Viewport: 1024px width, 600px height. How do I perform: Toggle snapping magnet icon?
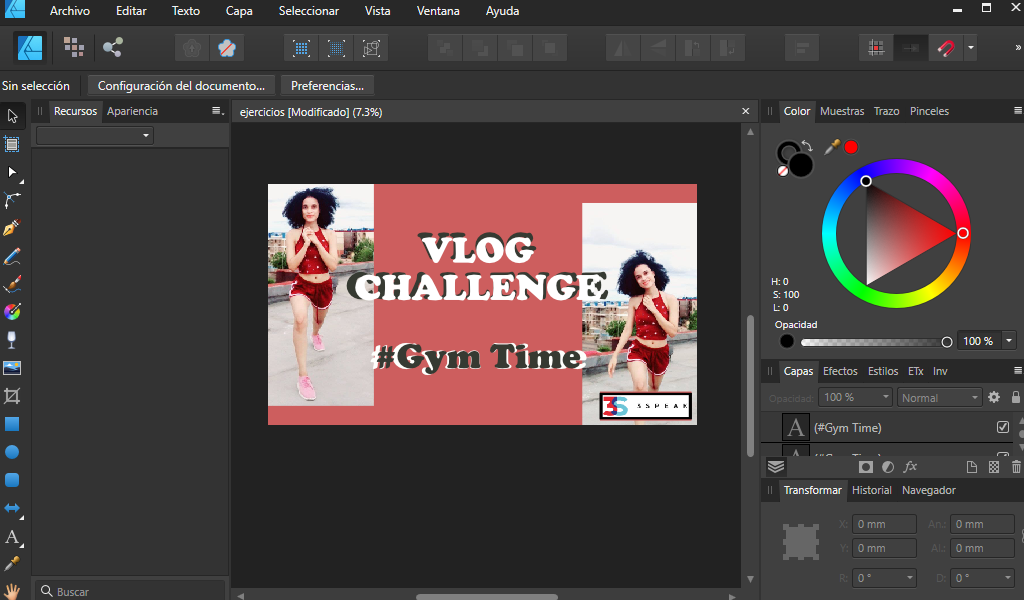point(946,48)
